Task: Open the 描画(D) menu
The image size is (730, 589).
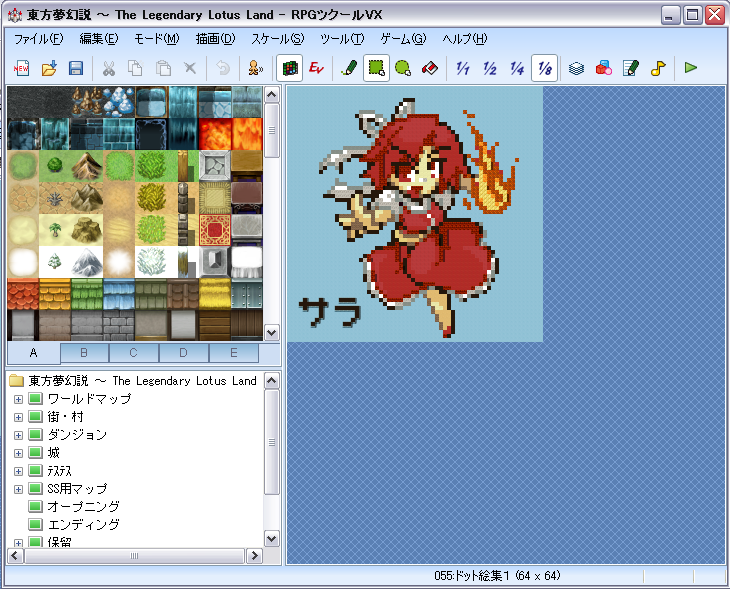Action: [x=216, y=39]
